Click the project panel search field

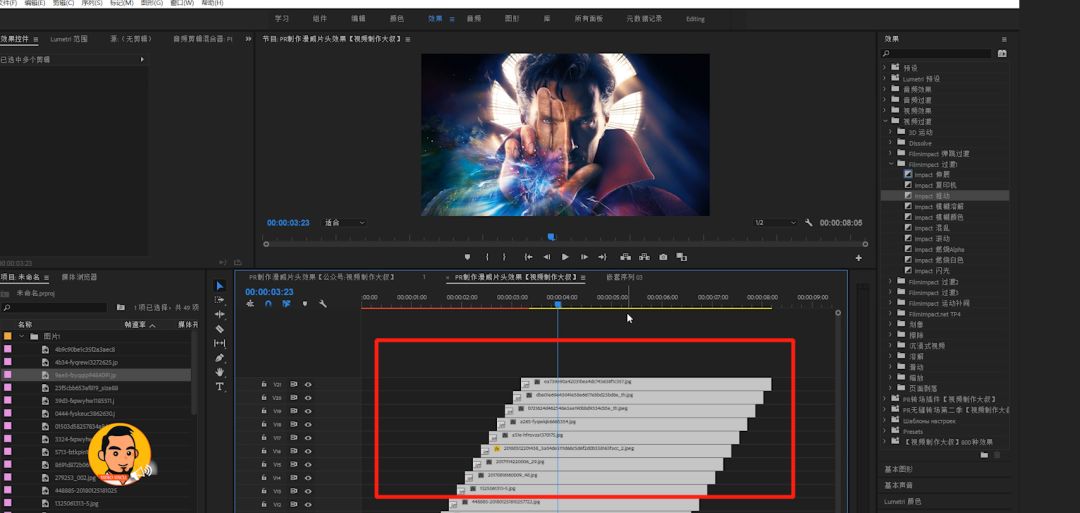(54, 308)
